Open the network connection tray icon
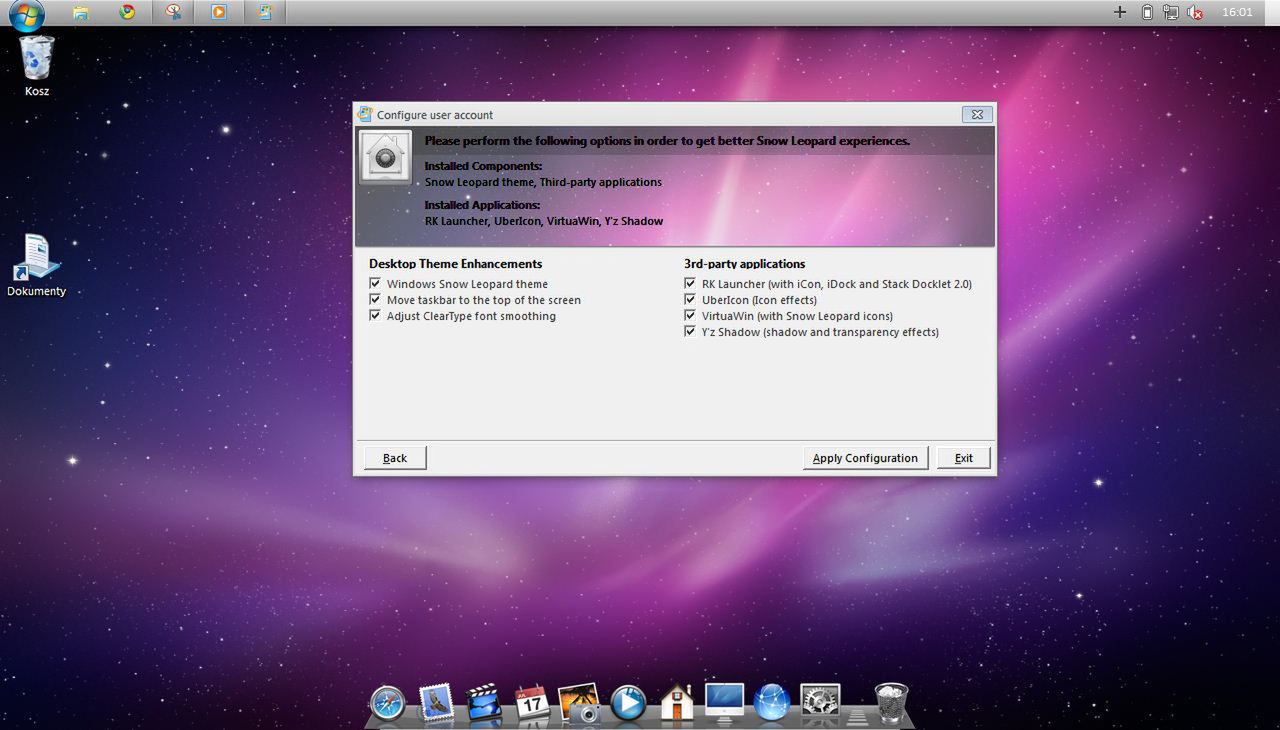 point(1170,12)
